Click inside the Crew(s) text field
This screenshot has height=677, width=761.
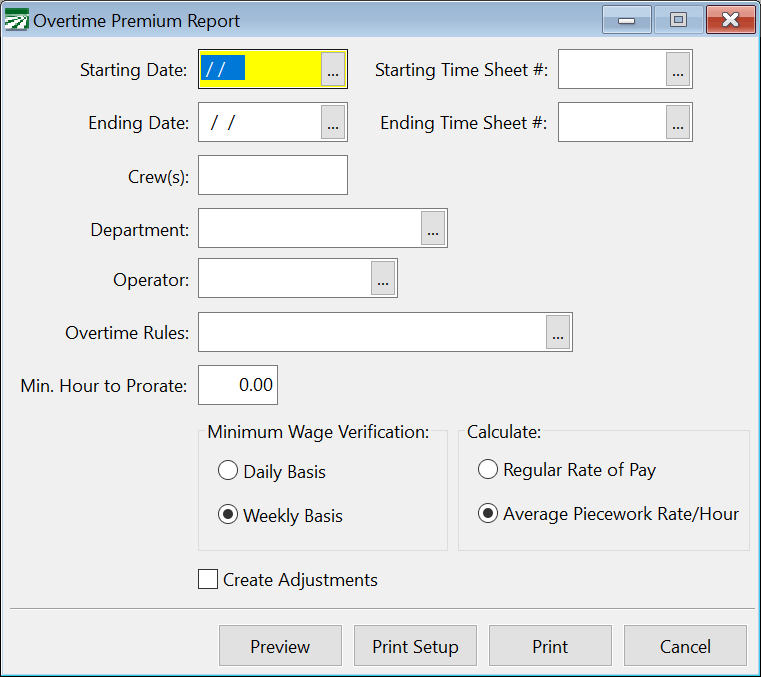pyautogui.click(x=273, y=175)
